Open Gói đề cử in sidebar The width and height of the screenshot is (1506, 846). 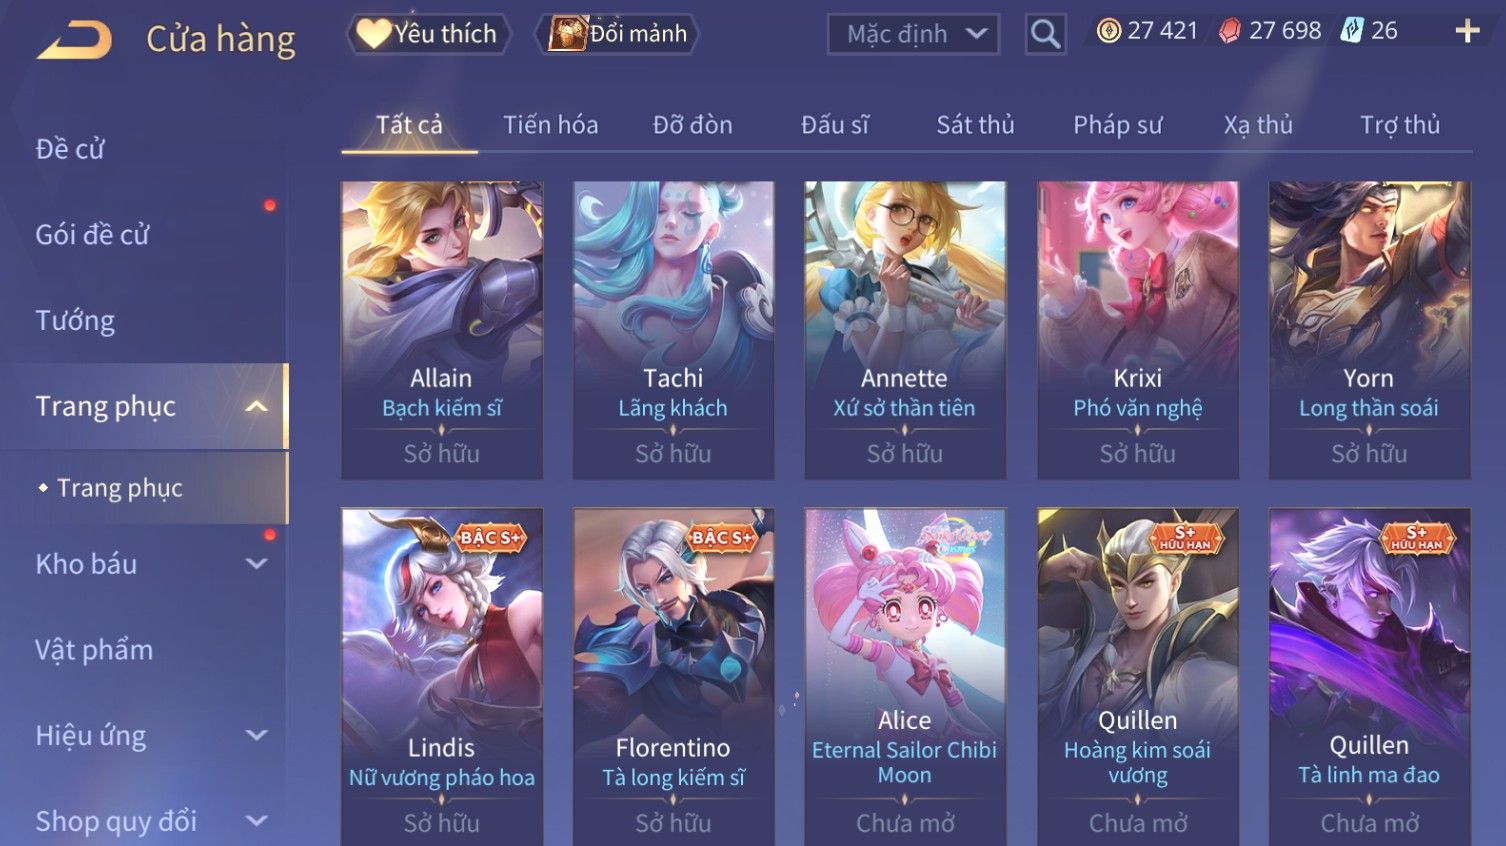(x=92, y=235)
